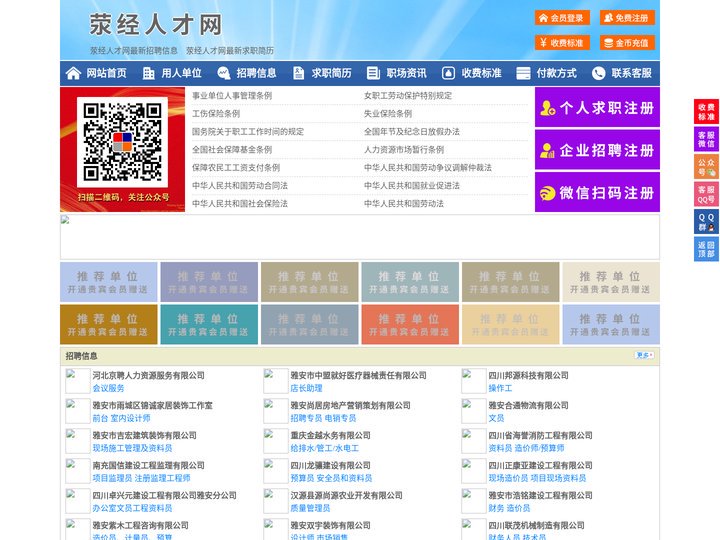Open 用人单位 menu item

coord(181,73)
